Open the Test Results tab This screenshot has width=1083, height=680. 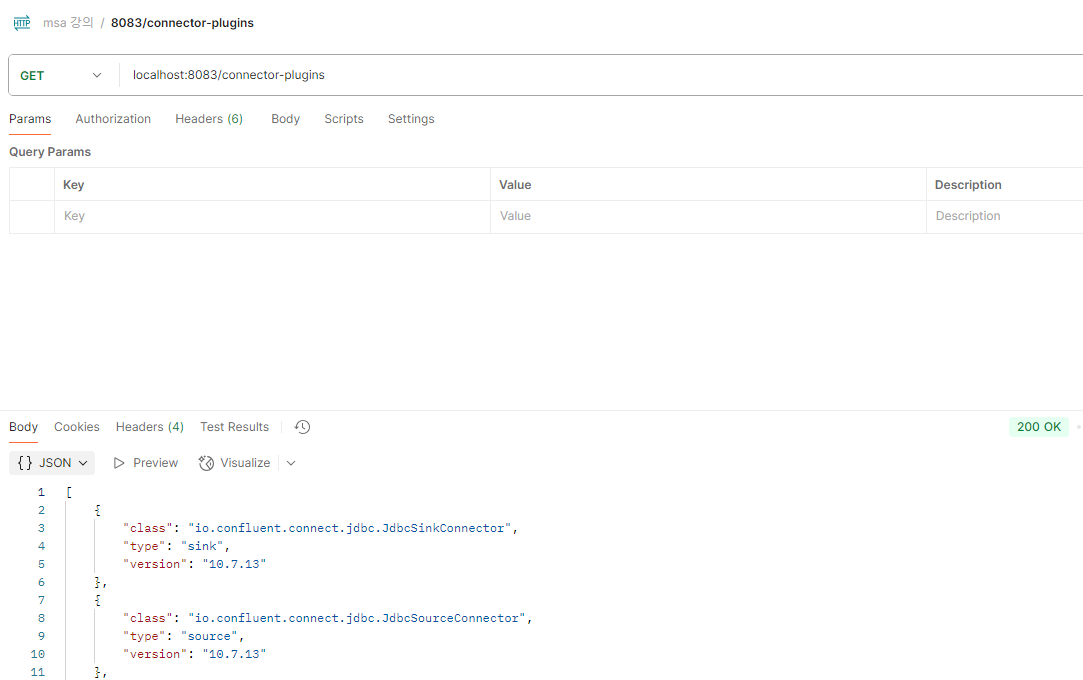(234, 427)
